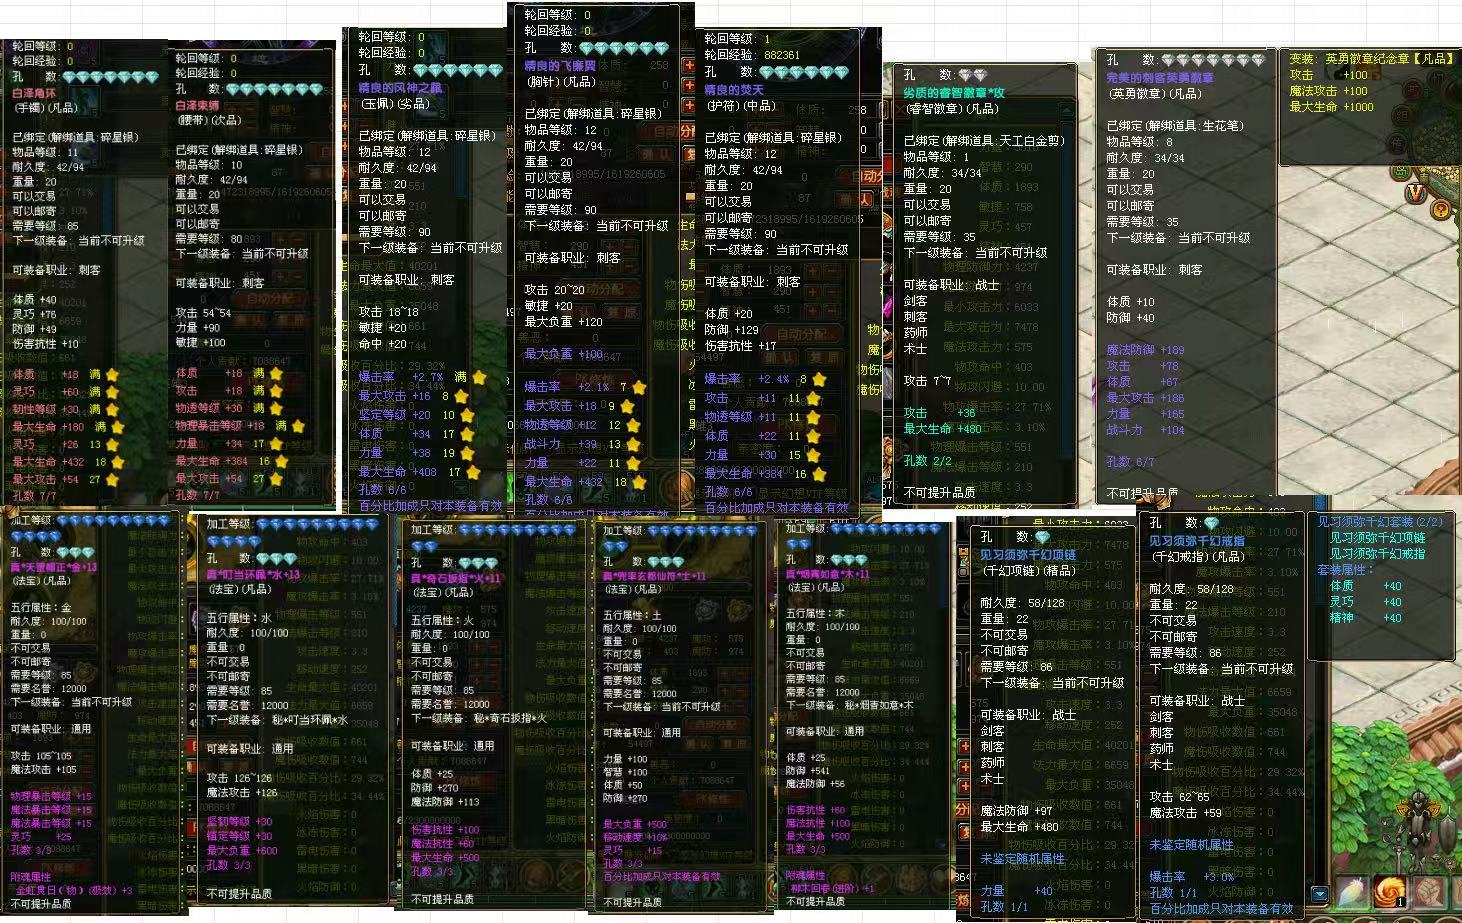Click the 防御 +129 stat
The width and height of the screenshot is (1462, 923).
click(731, 330)
